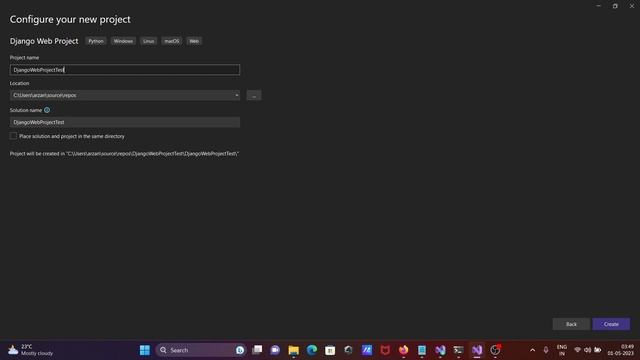The width and height of the screenshot is (640, 360).
Task: Open weather widget showing Mostly cloudy
Action: coord(31,350)
